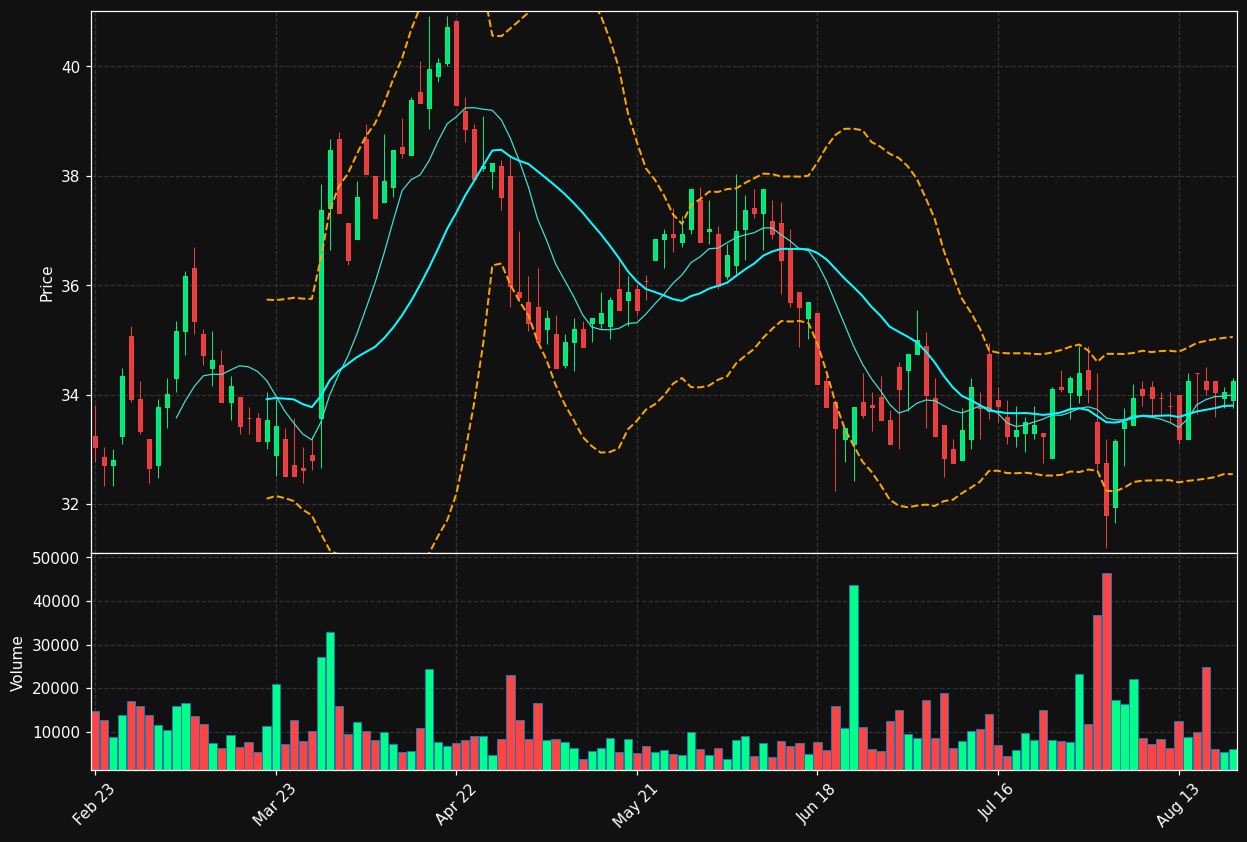Click the 40000 volume axis label
This screenshot has width=1247, height=842.
click(58, 602)
